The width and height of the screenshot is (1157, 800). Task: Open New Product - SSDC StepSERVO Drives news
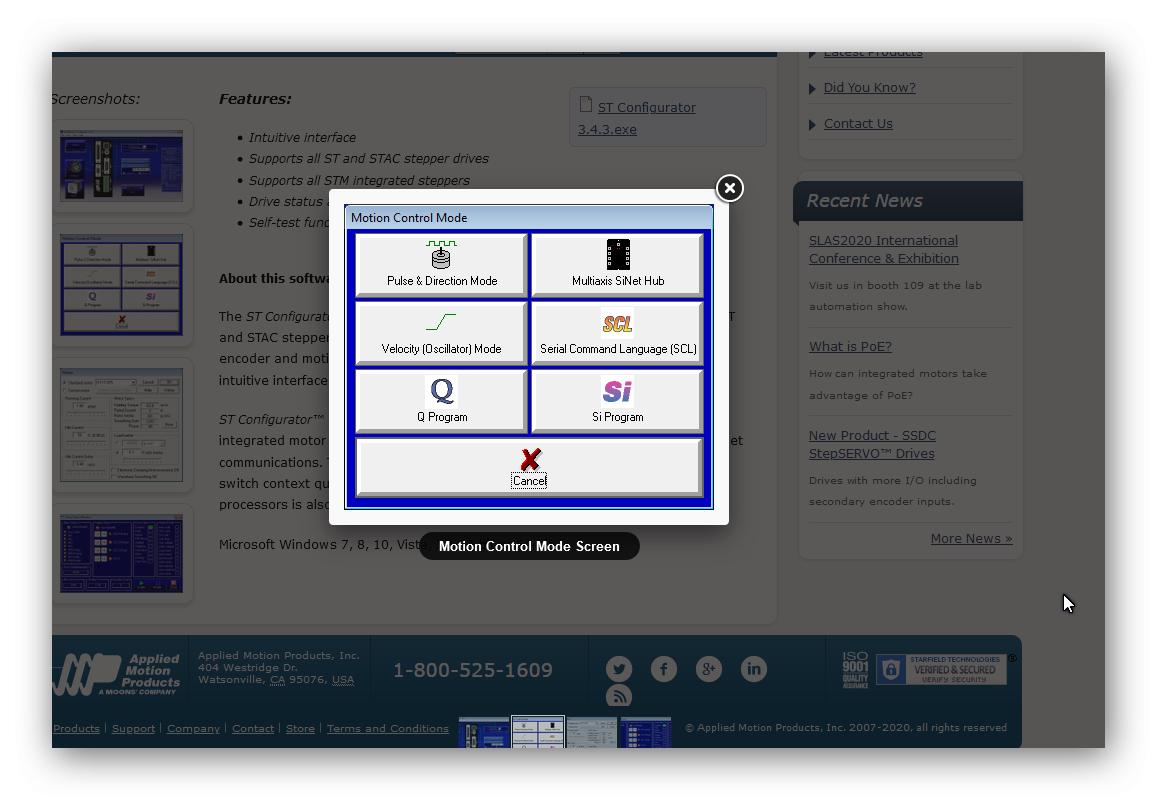[872, 444]
